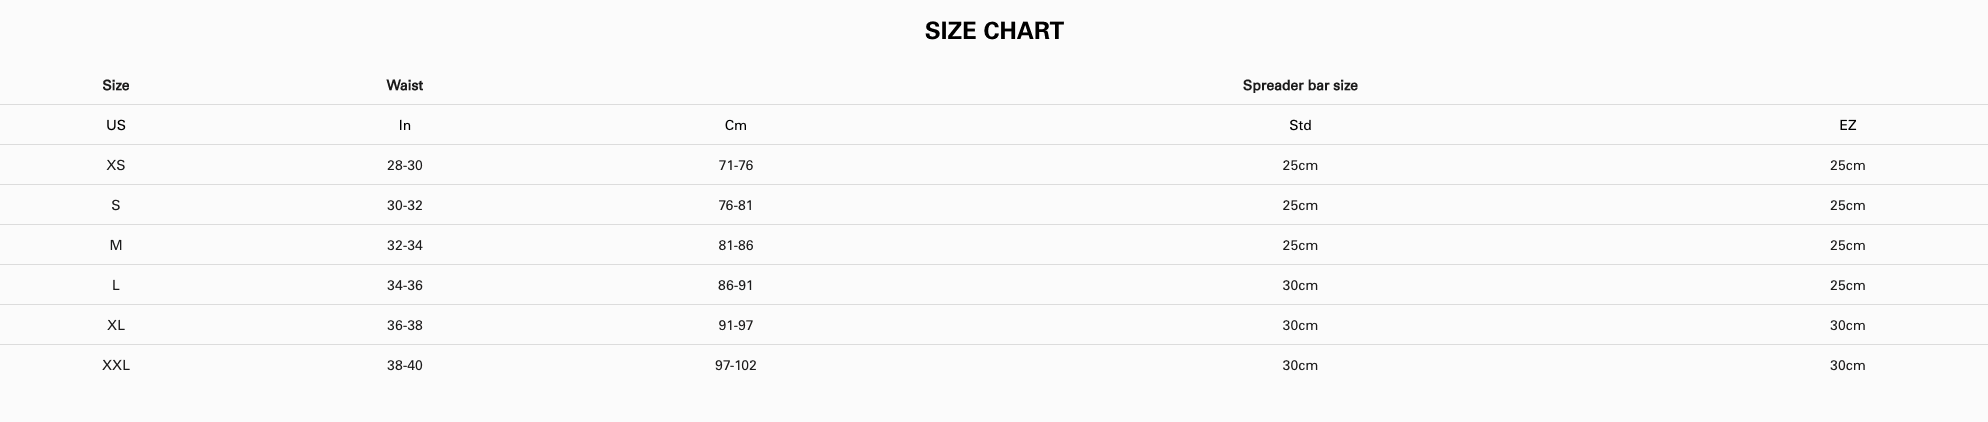Click the EZ sub-header cell
Image resolution: width=1988 pixels, height=422 pixels.
[x=1848, y=125]
